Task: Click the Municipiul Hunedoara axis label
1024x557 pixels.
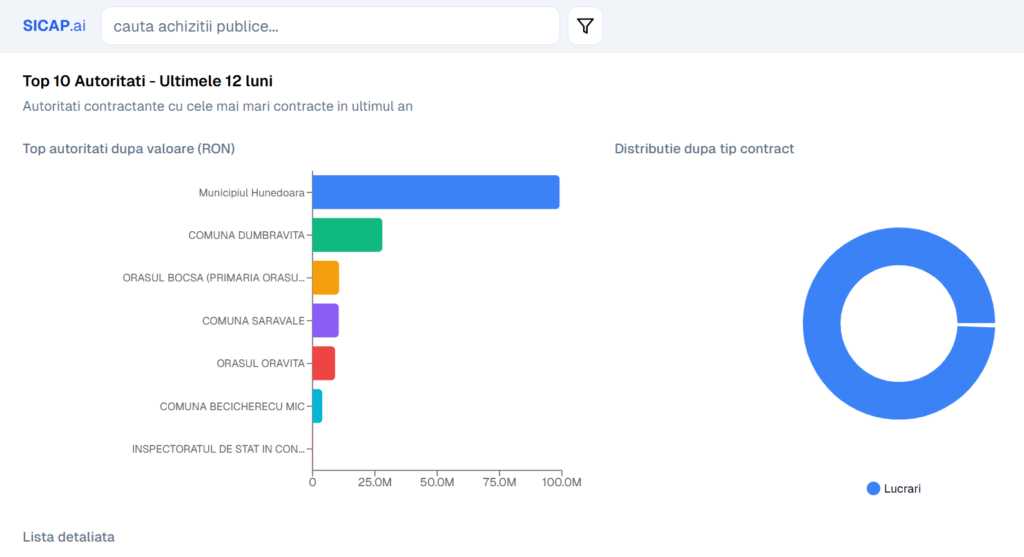Action: click(251, 192)
